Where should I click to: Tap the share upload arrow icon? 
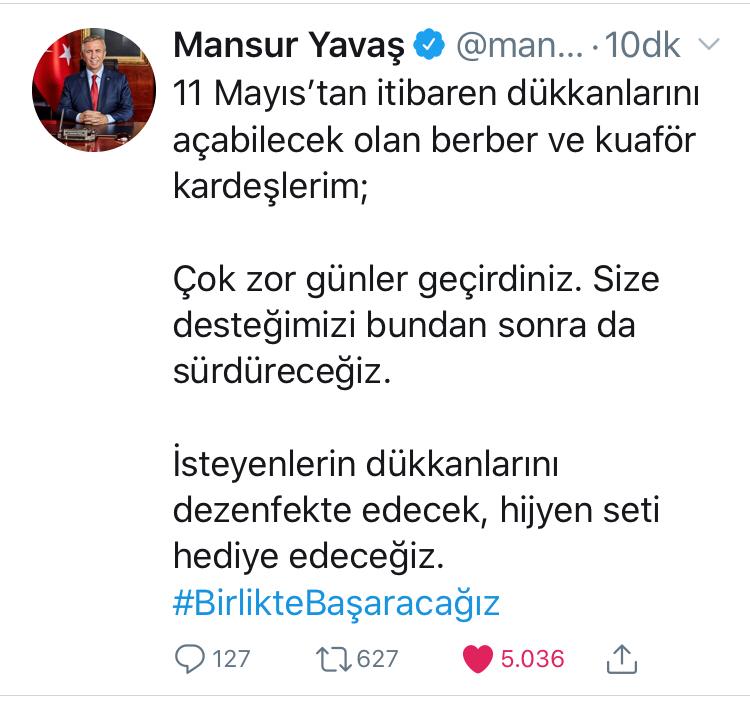click(x=622, y=659)
